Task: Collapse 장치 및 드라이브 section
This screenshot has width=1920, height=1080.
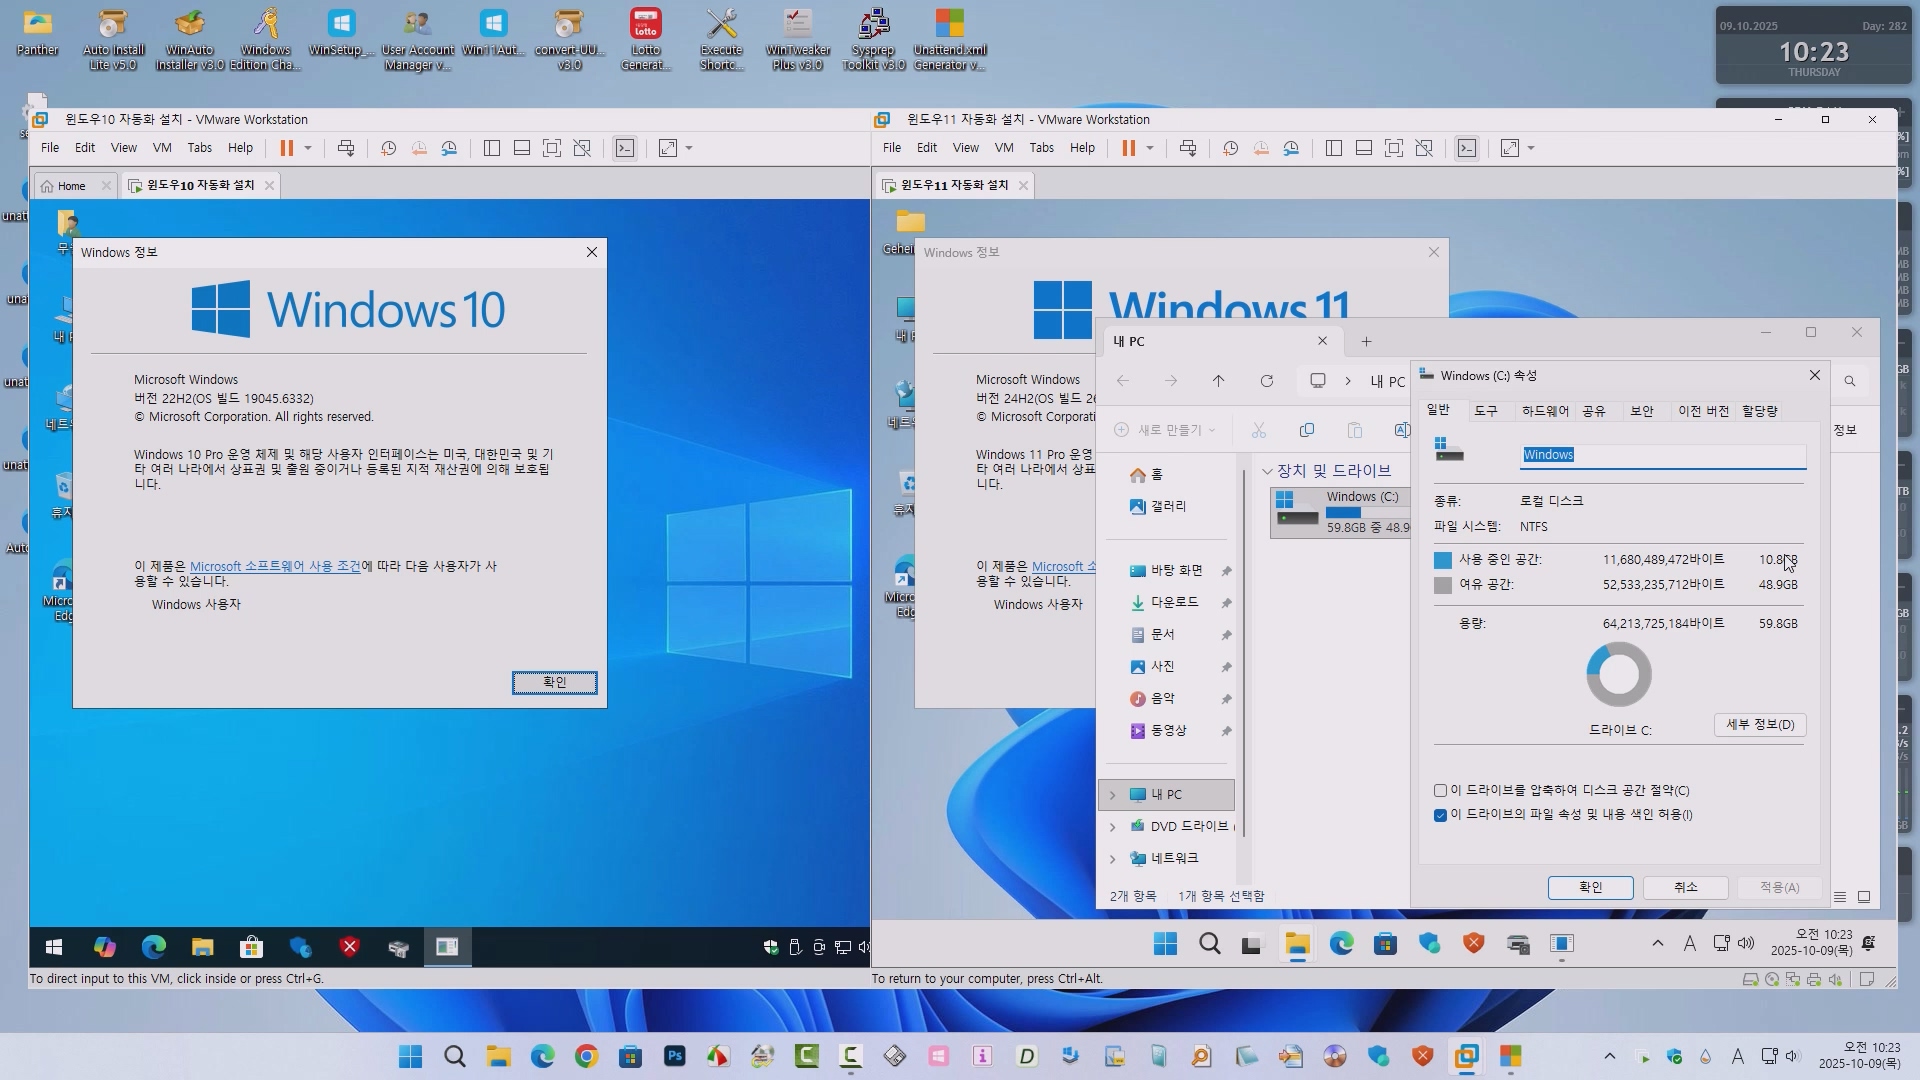Action: [x=1267, y=471]
